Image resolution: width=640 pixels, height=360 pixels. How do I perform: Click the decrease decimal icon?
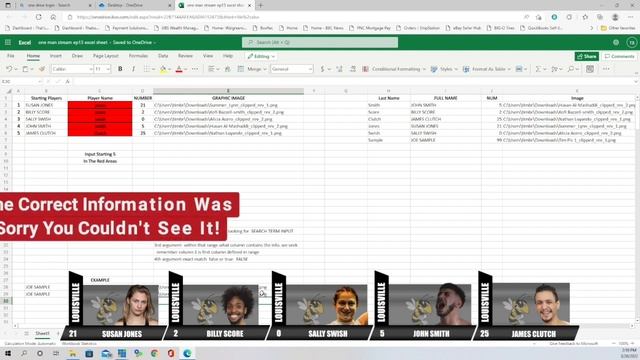[353, 69]
